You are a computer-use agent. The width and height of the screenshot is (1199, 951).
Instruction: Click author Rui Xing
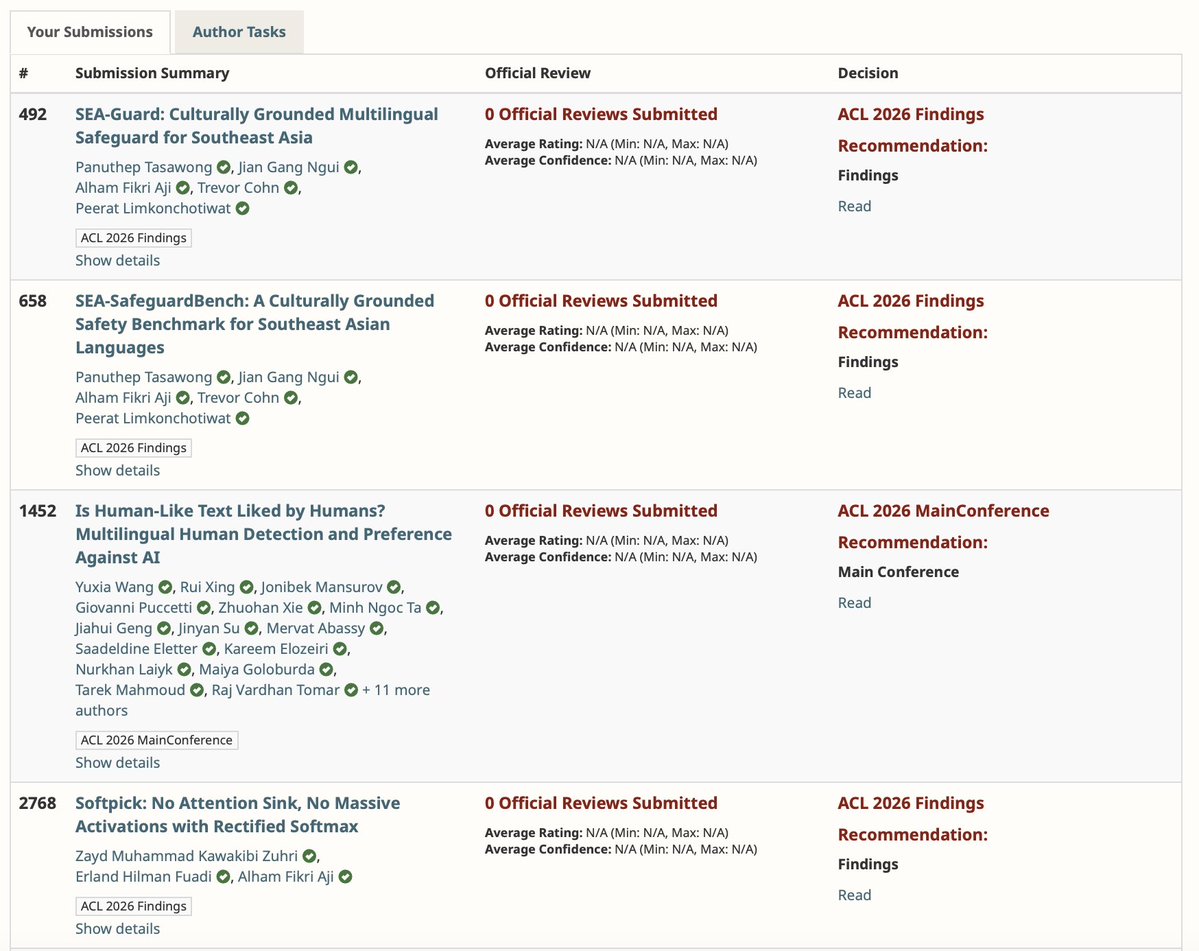pos(207,586)
